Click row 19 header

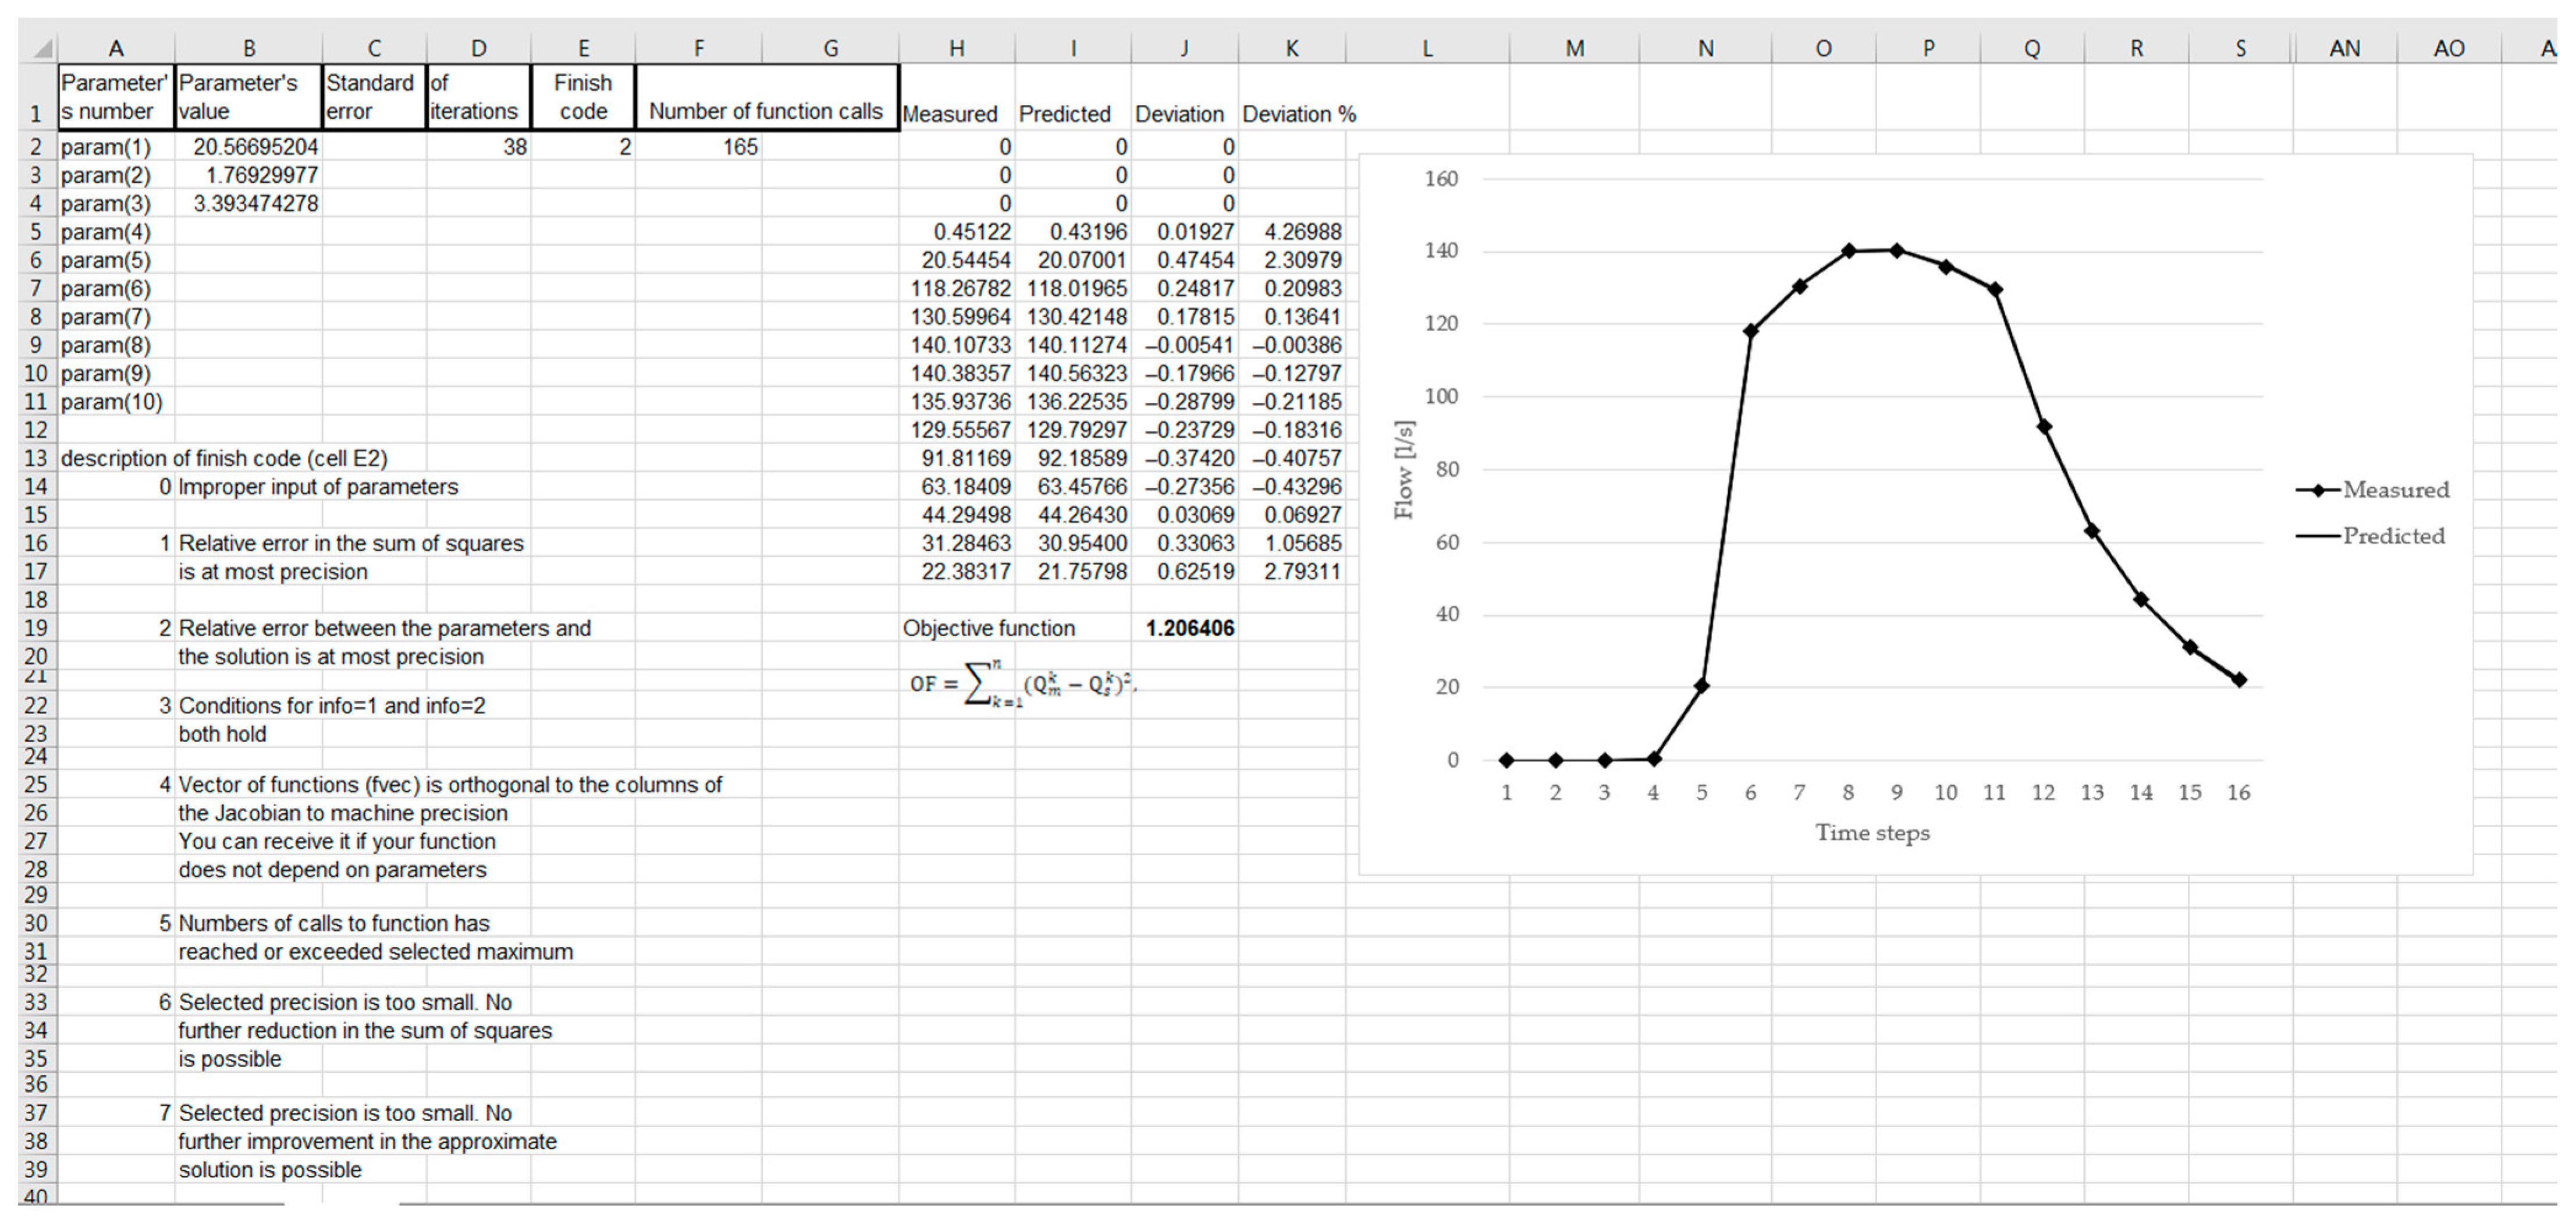tap(36, 628)
